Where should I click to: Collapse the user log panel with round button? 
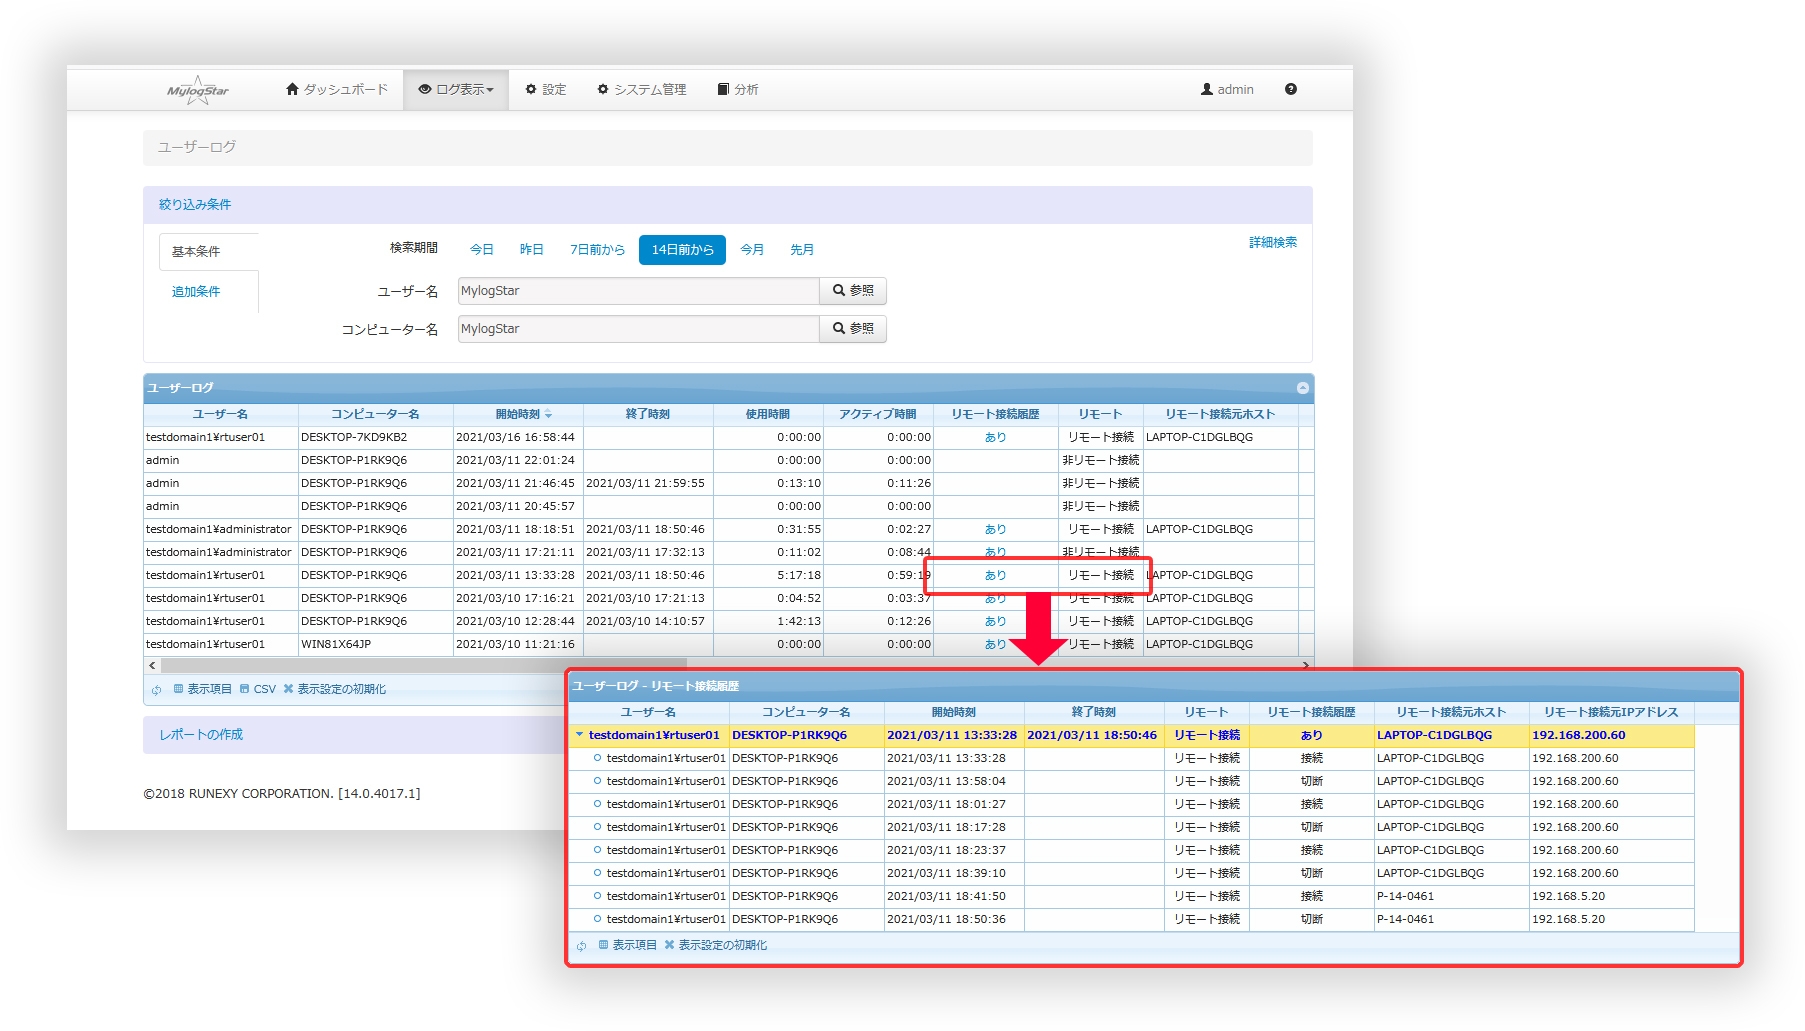tap(1302, 388)
